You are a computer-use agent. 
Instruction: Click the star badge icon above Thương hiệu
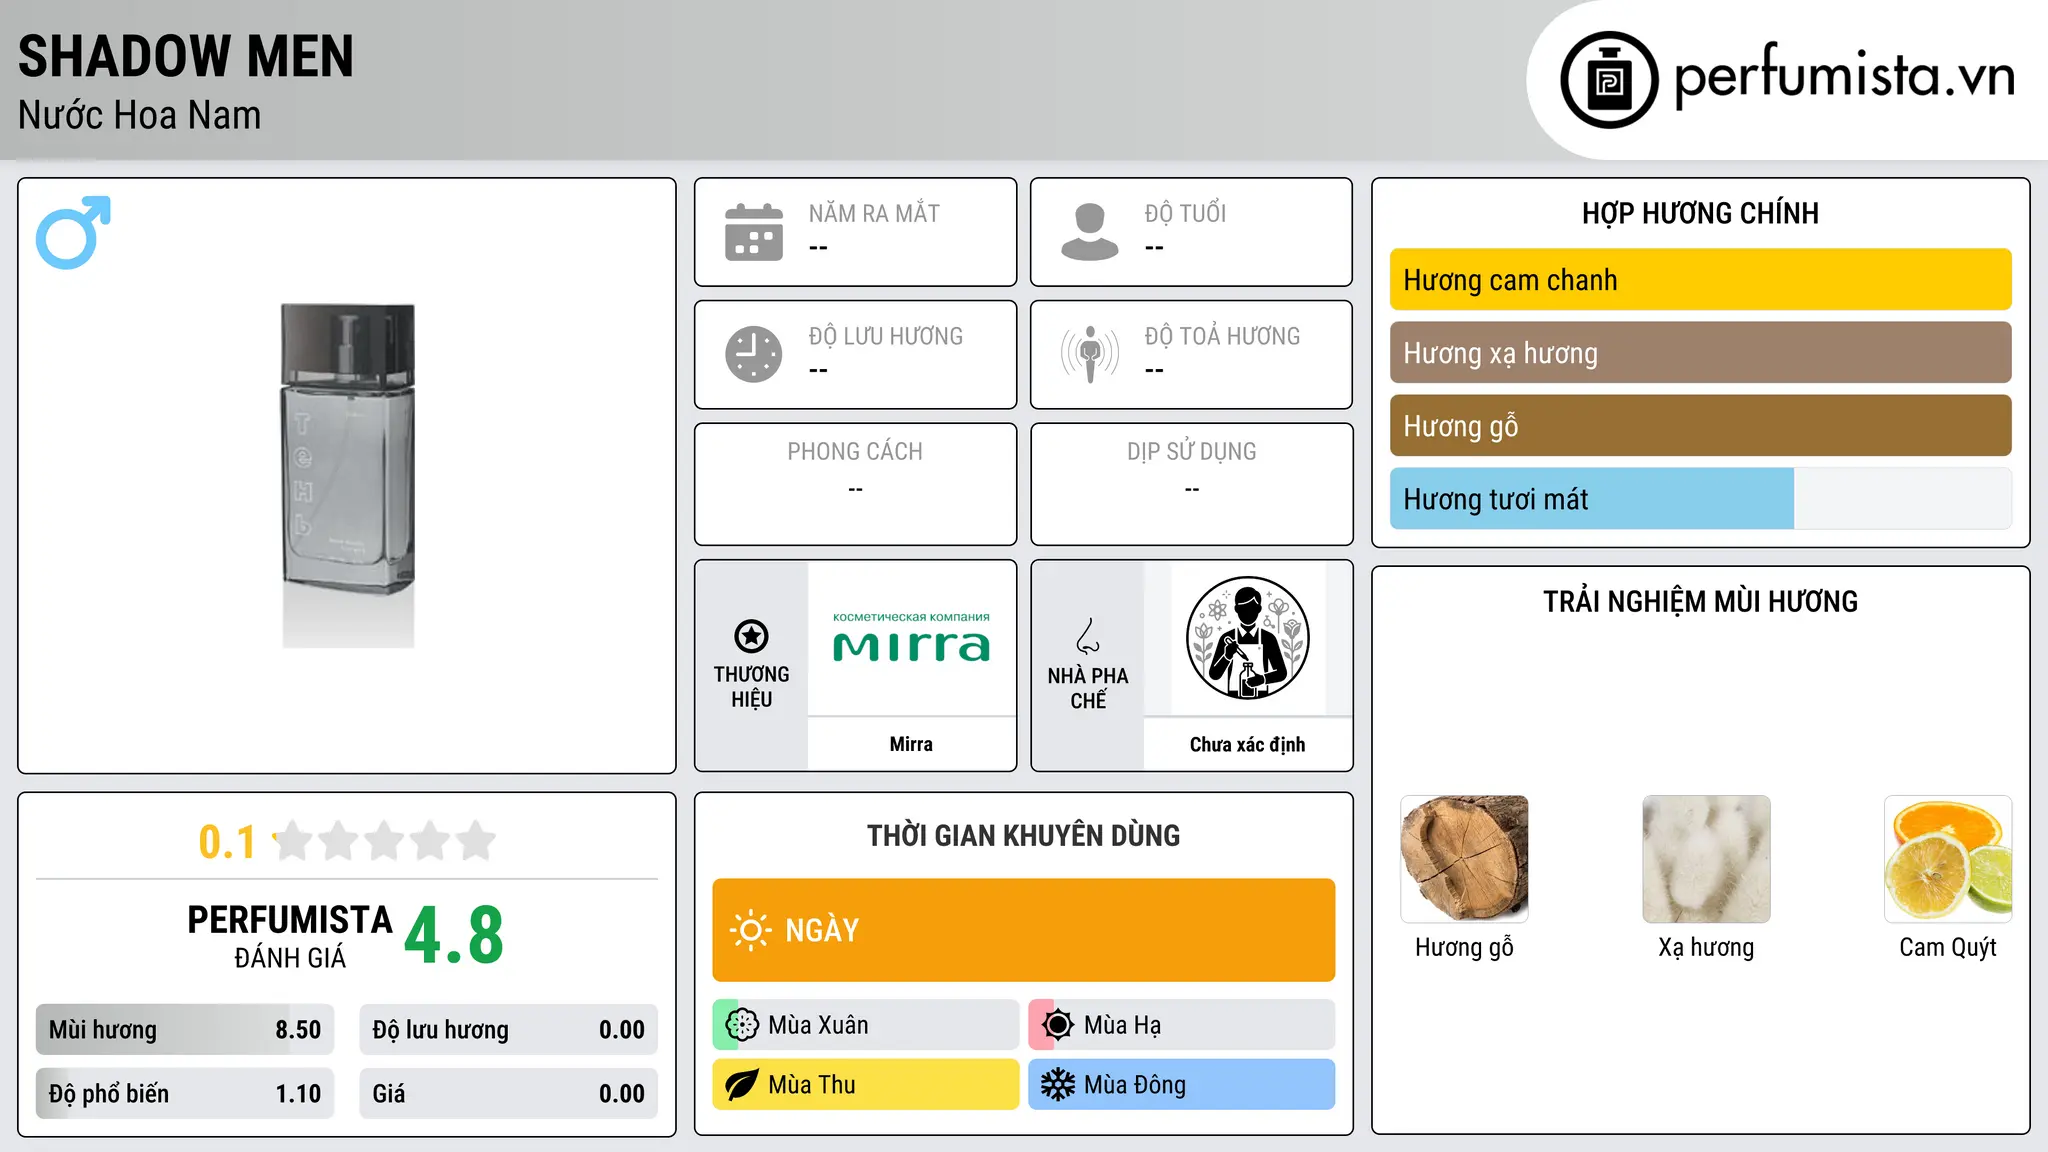tap(752, 636)
